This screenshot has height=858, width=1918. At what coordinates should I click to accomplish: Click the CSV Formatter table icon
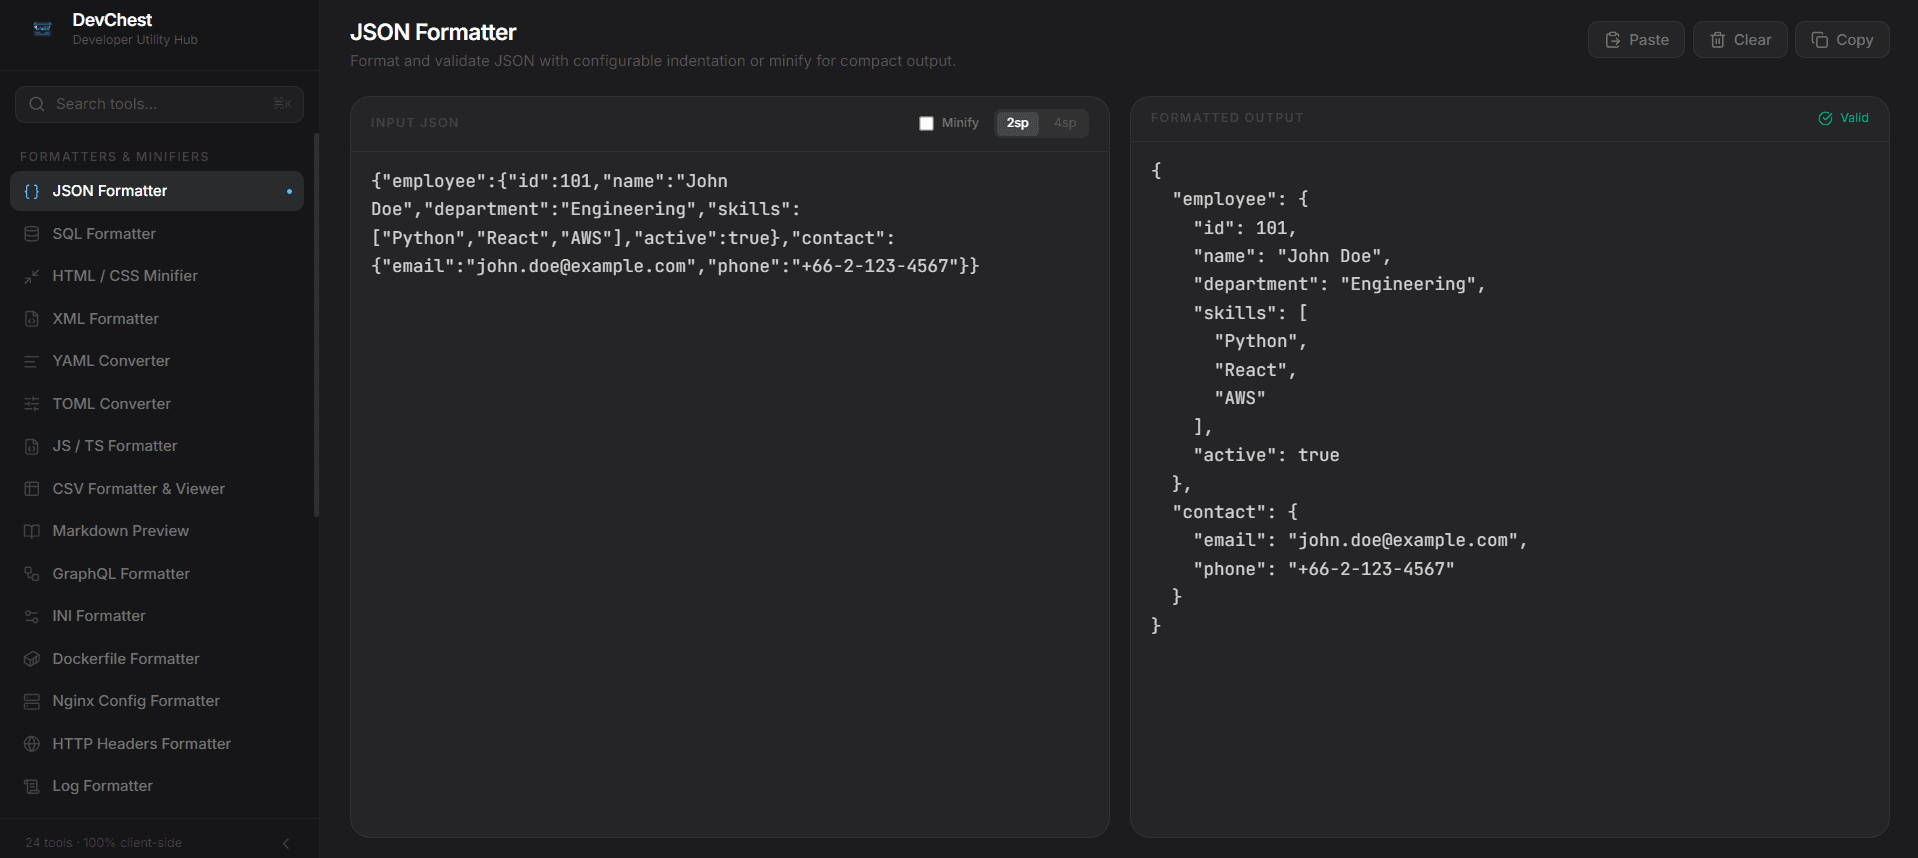point(32,489)
